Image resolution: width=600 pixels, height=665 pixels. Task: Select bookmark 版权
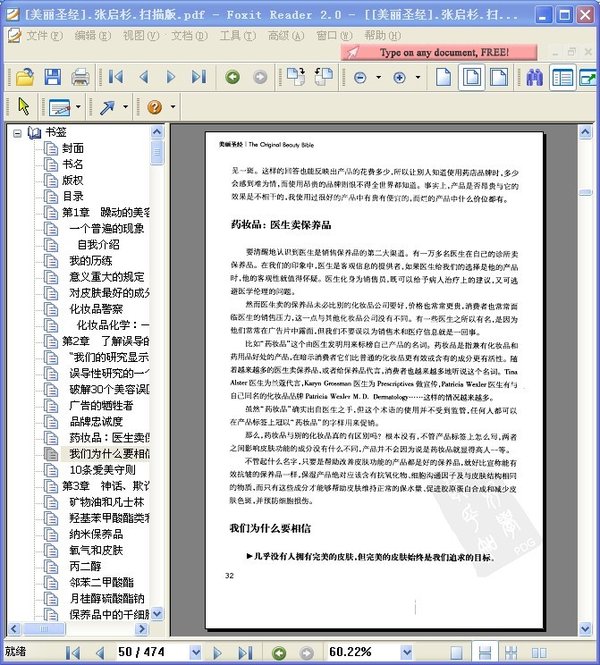pos(73,180)
